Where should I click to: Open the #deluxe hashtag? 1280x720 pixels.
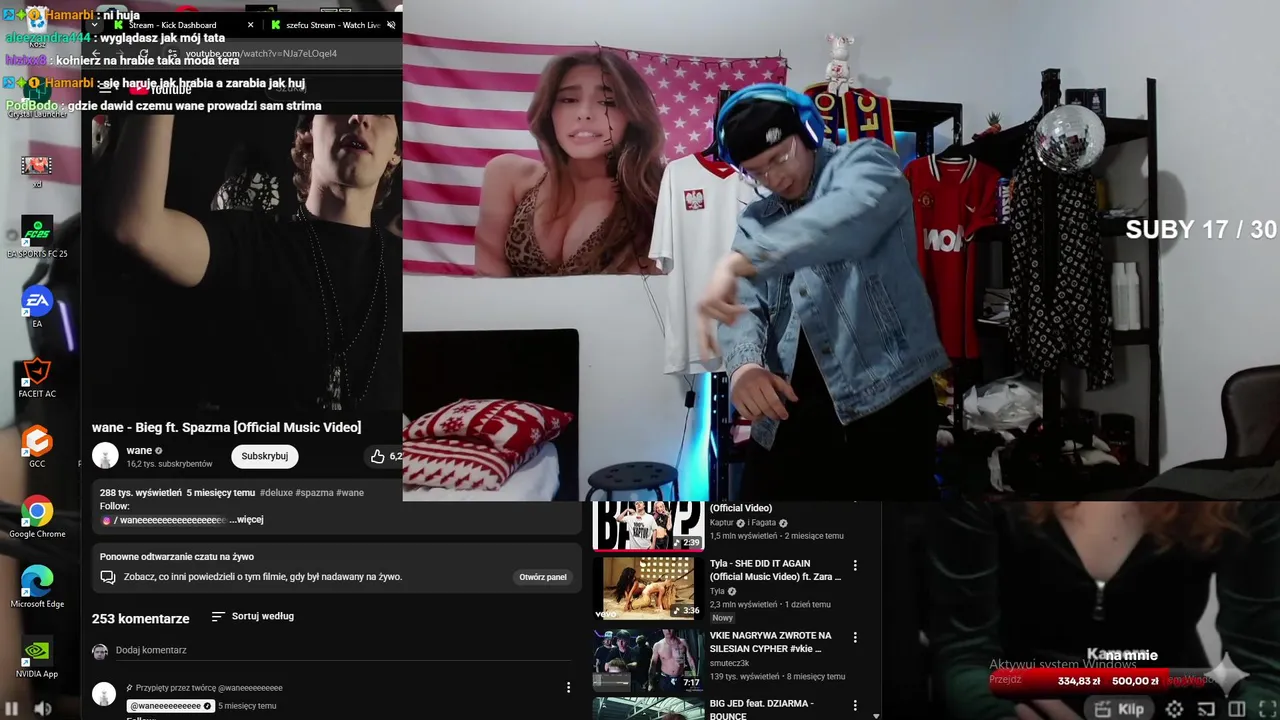[275, 493]
